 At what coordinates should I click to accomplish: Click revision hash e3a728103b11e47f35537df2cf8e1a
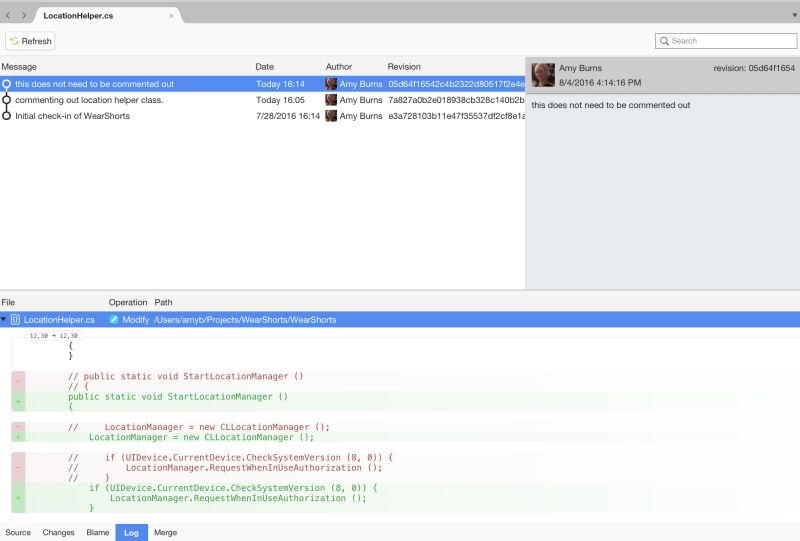456,116
